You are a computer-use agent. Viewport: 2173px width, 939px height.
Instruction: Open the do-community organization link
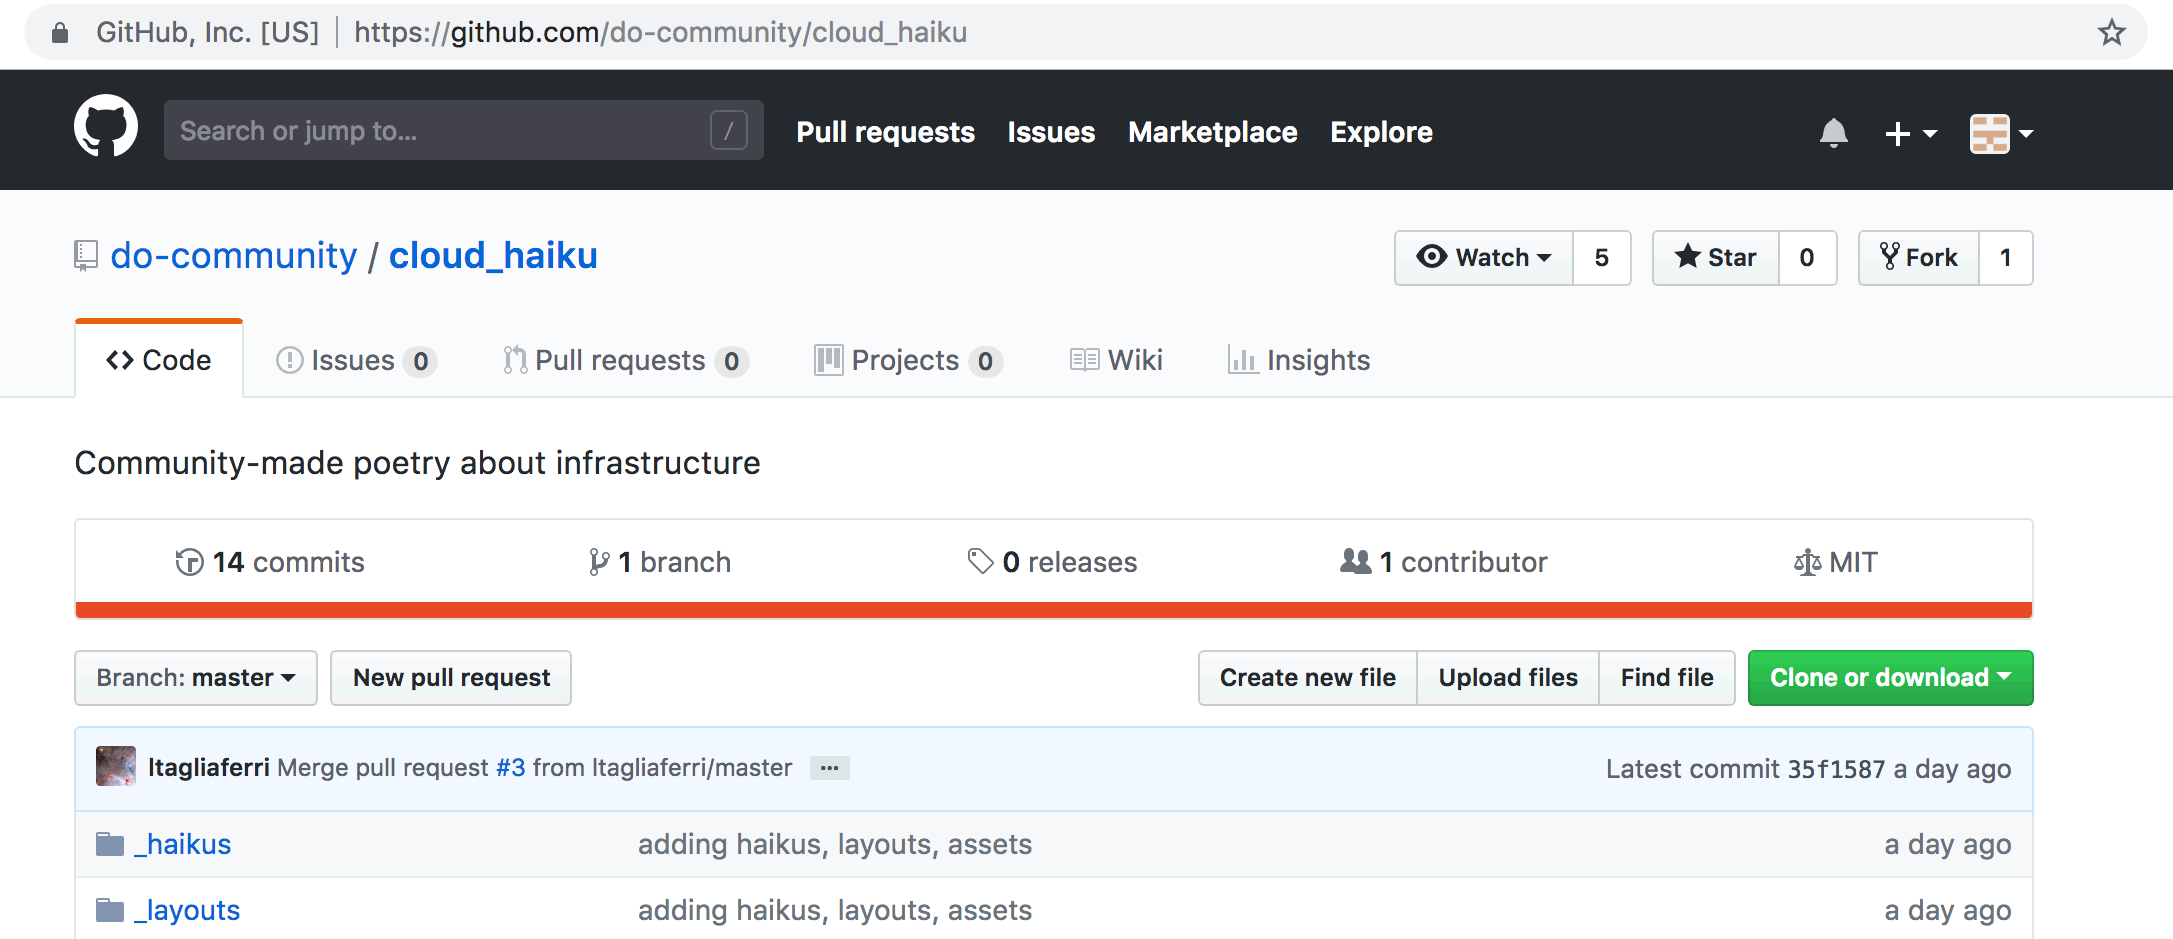click(233, 256)
